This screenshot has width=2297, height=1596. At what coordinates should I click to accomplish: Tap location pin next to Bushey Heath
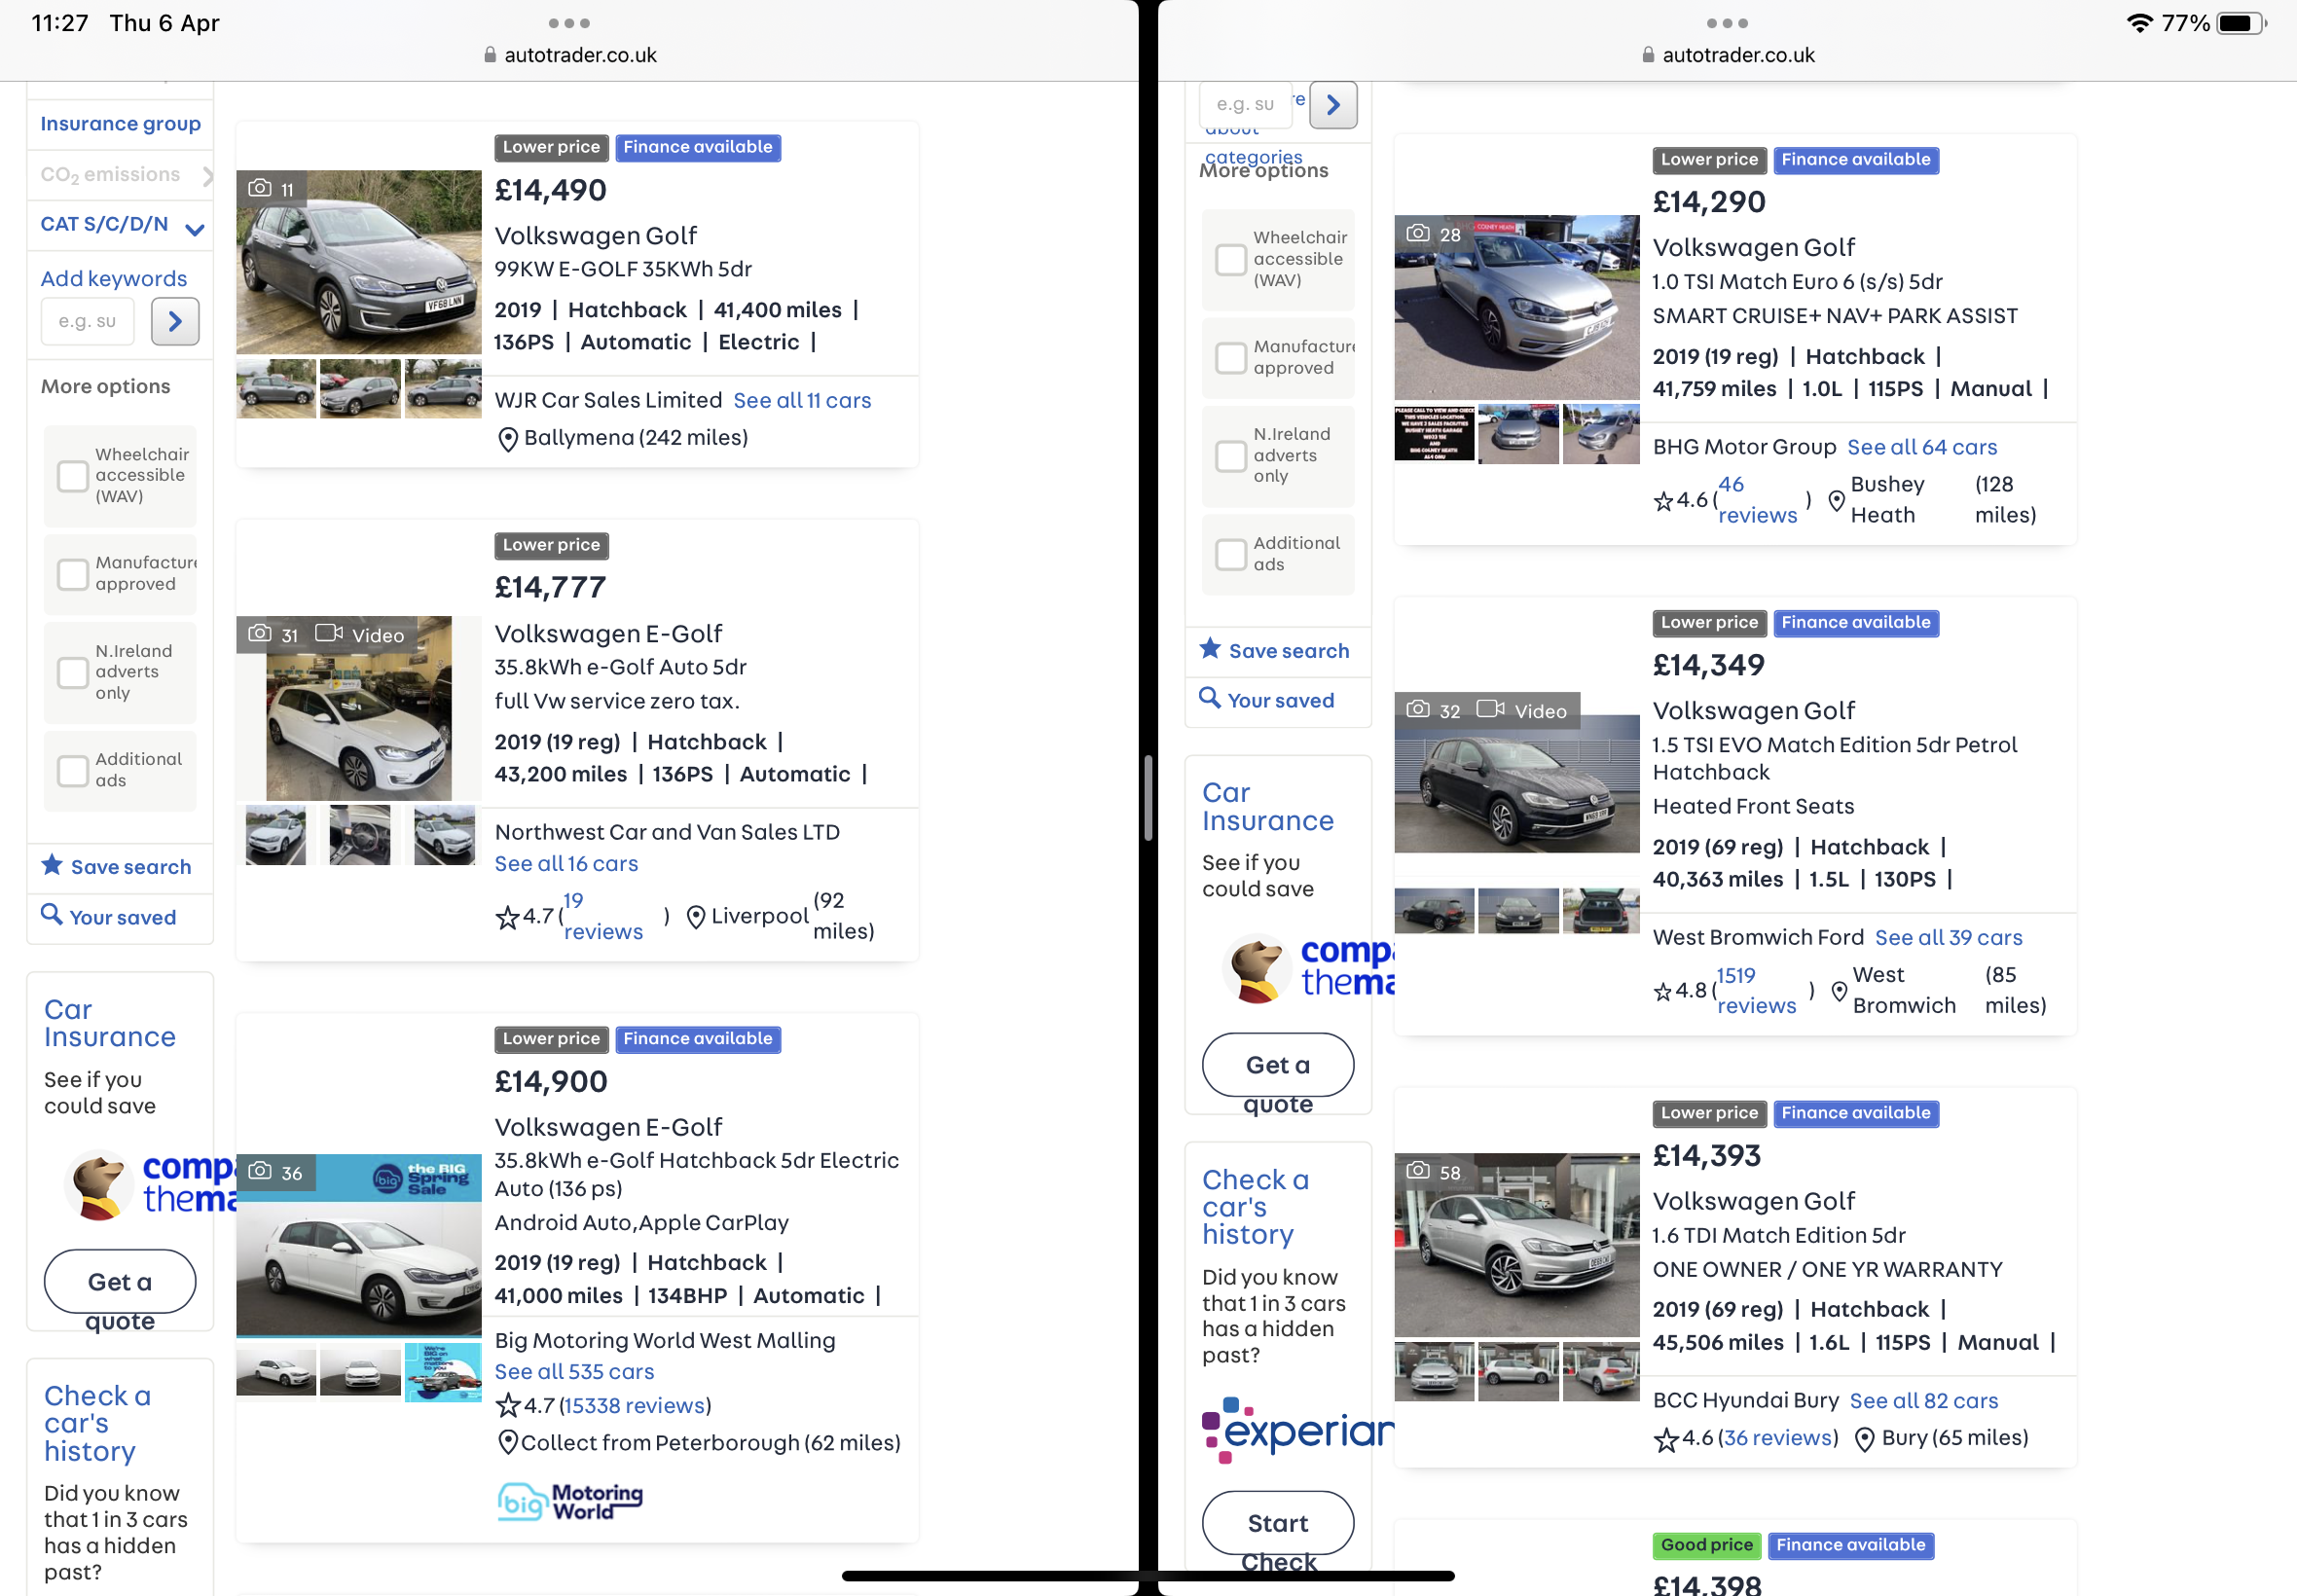pyautogui.click(x=1836, y=500)
